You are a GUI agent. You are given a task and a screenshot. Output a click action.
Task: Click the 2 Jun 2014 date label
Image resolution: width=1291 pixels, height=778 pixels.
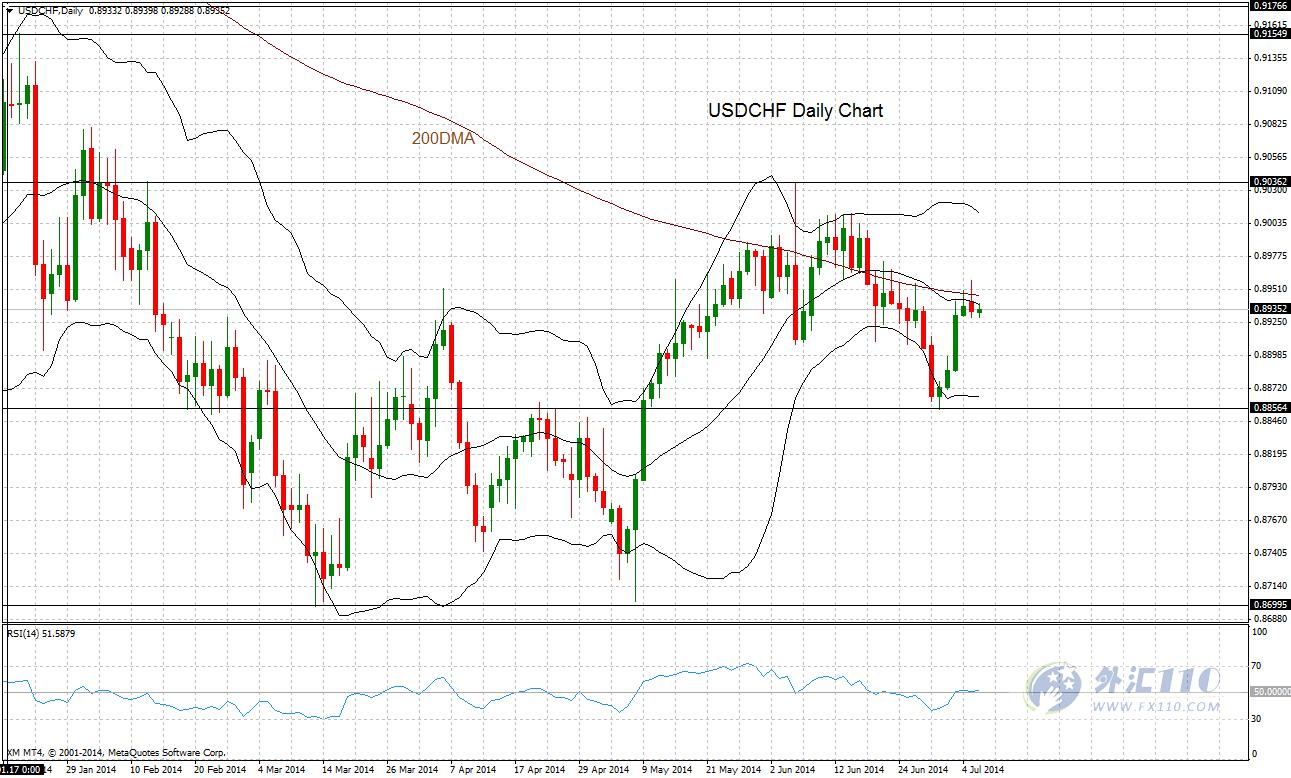click(792, 770)
